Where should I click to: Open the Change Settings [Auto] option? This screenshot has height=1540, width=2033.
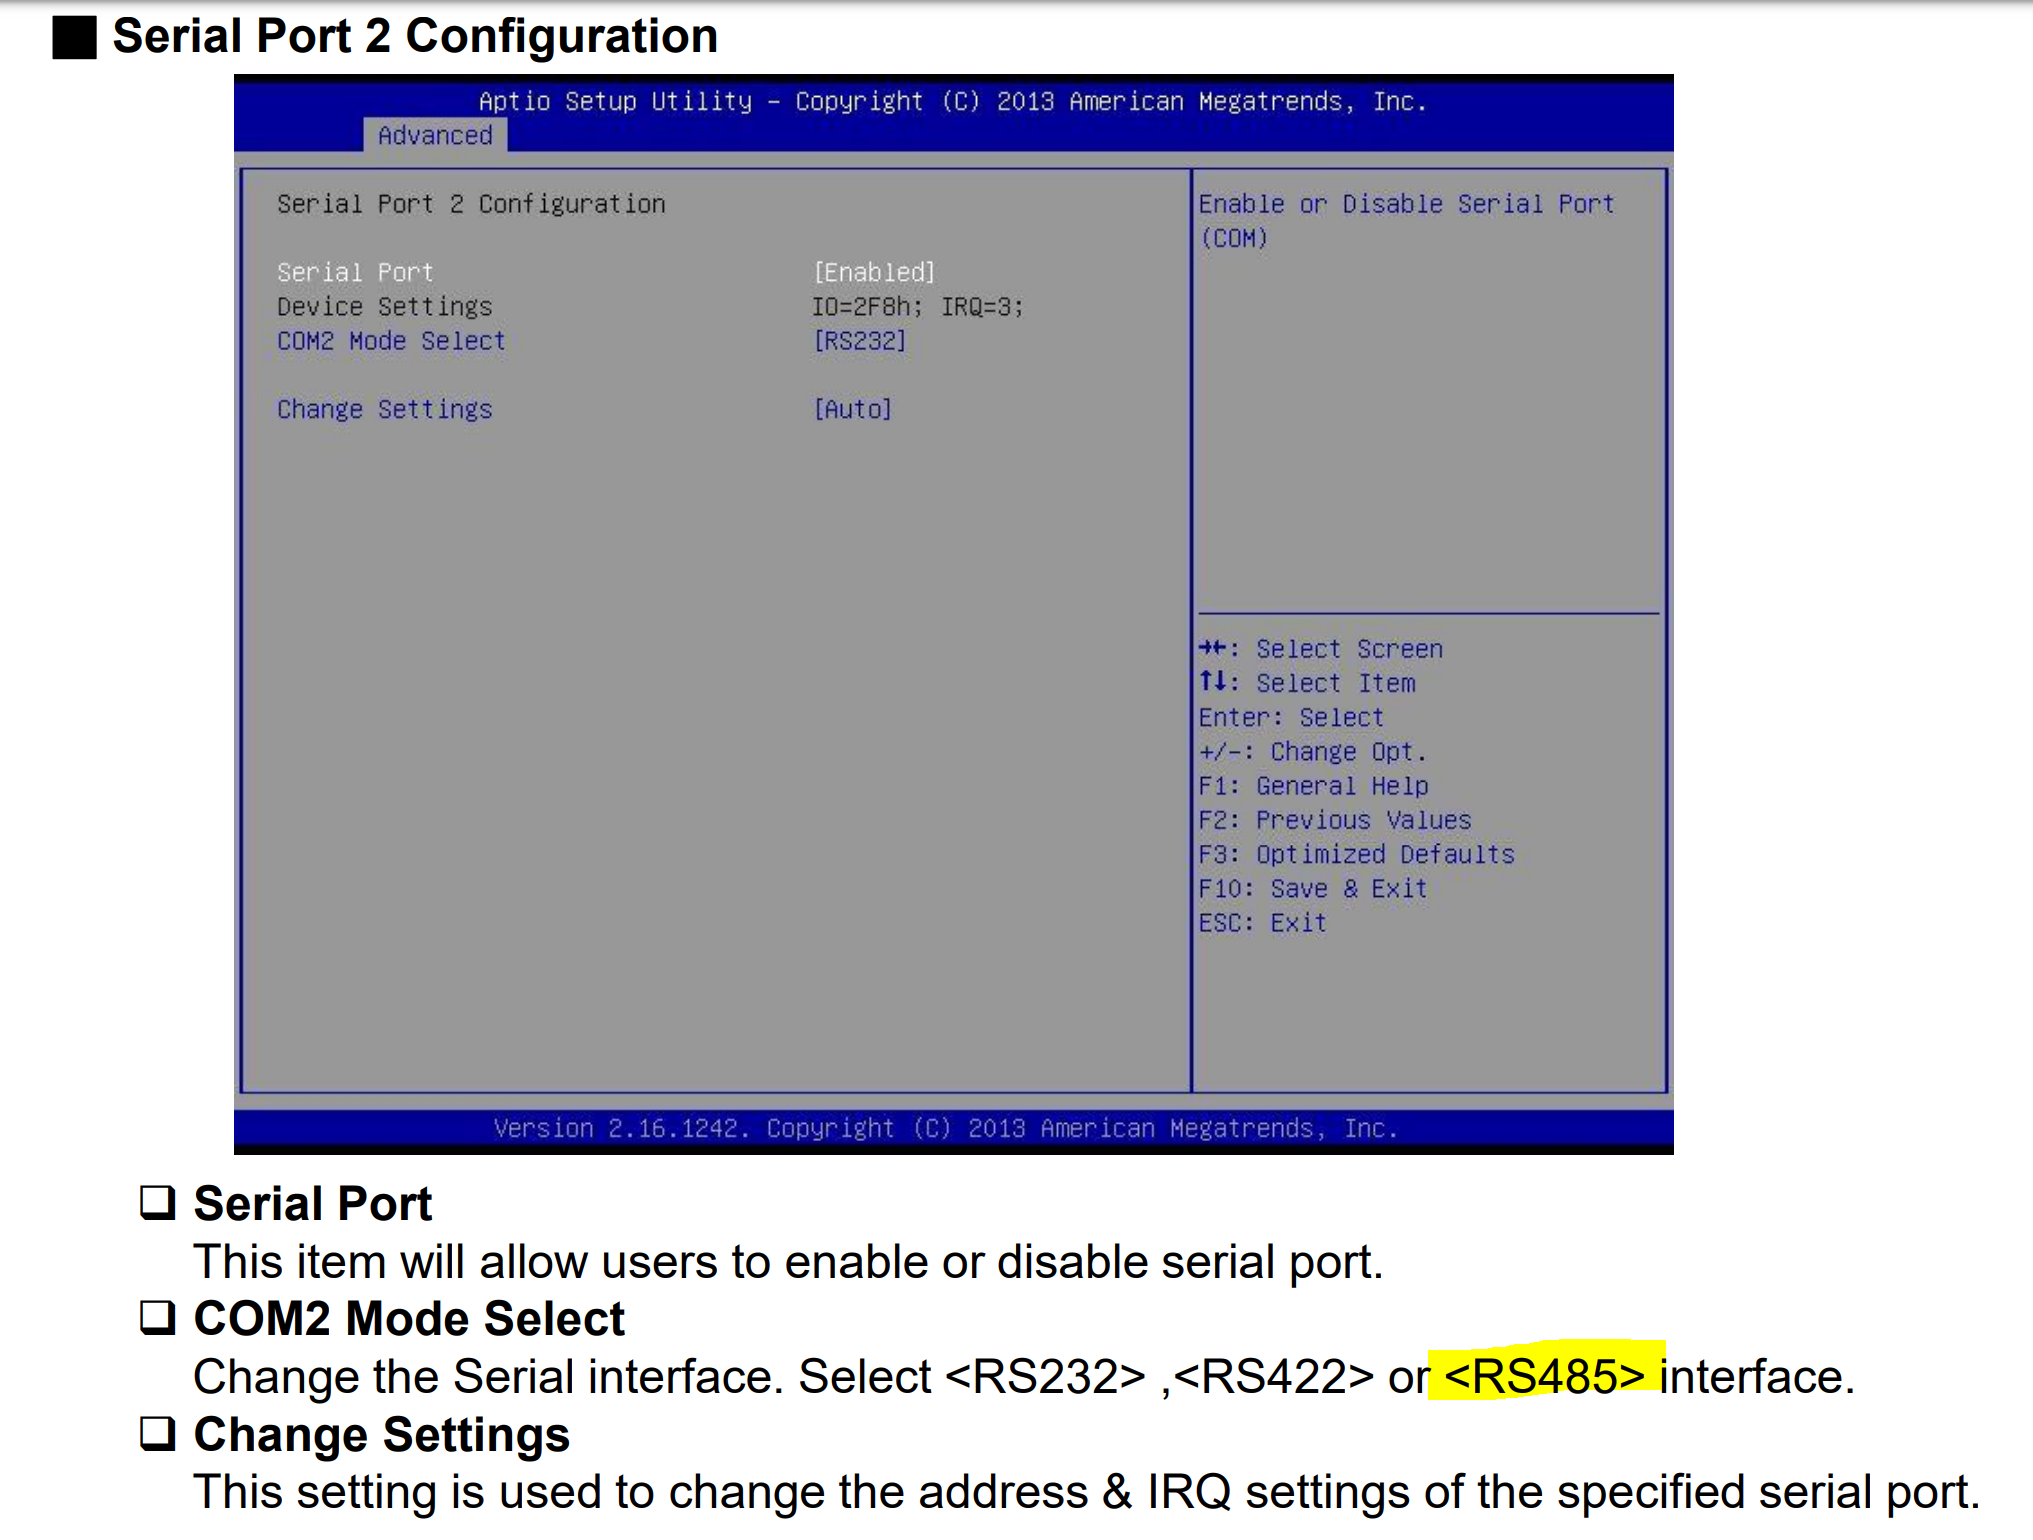click(x=852, y=409)
